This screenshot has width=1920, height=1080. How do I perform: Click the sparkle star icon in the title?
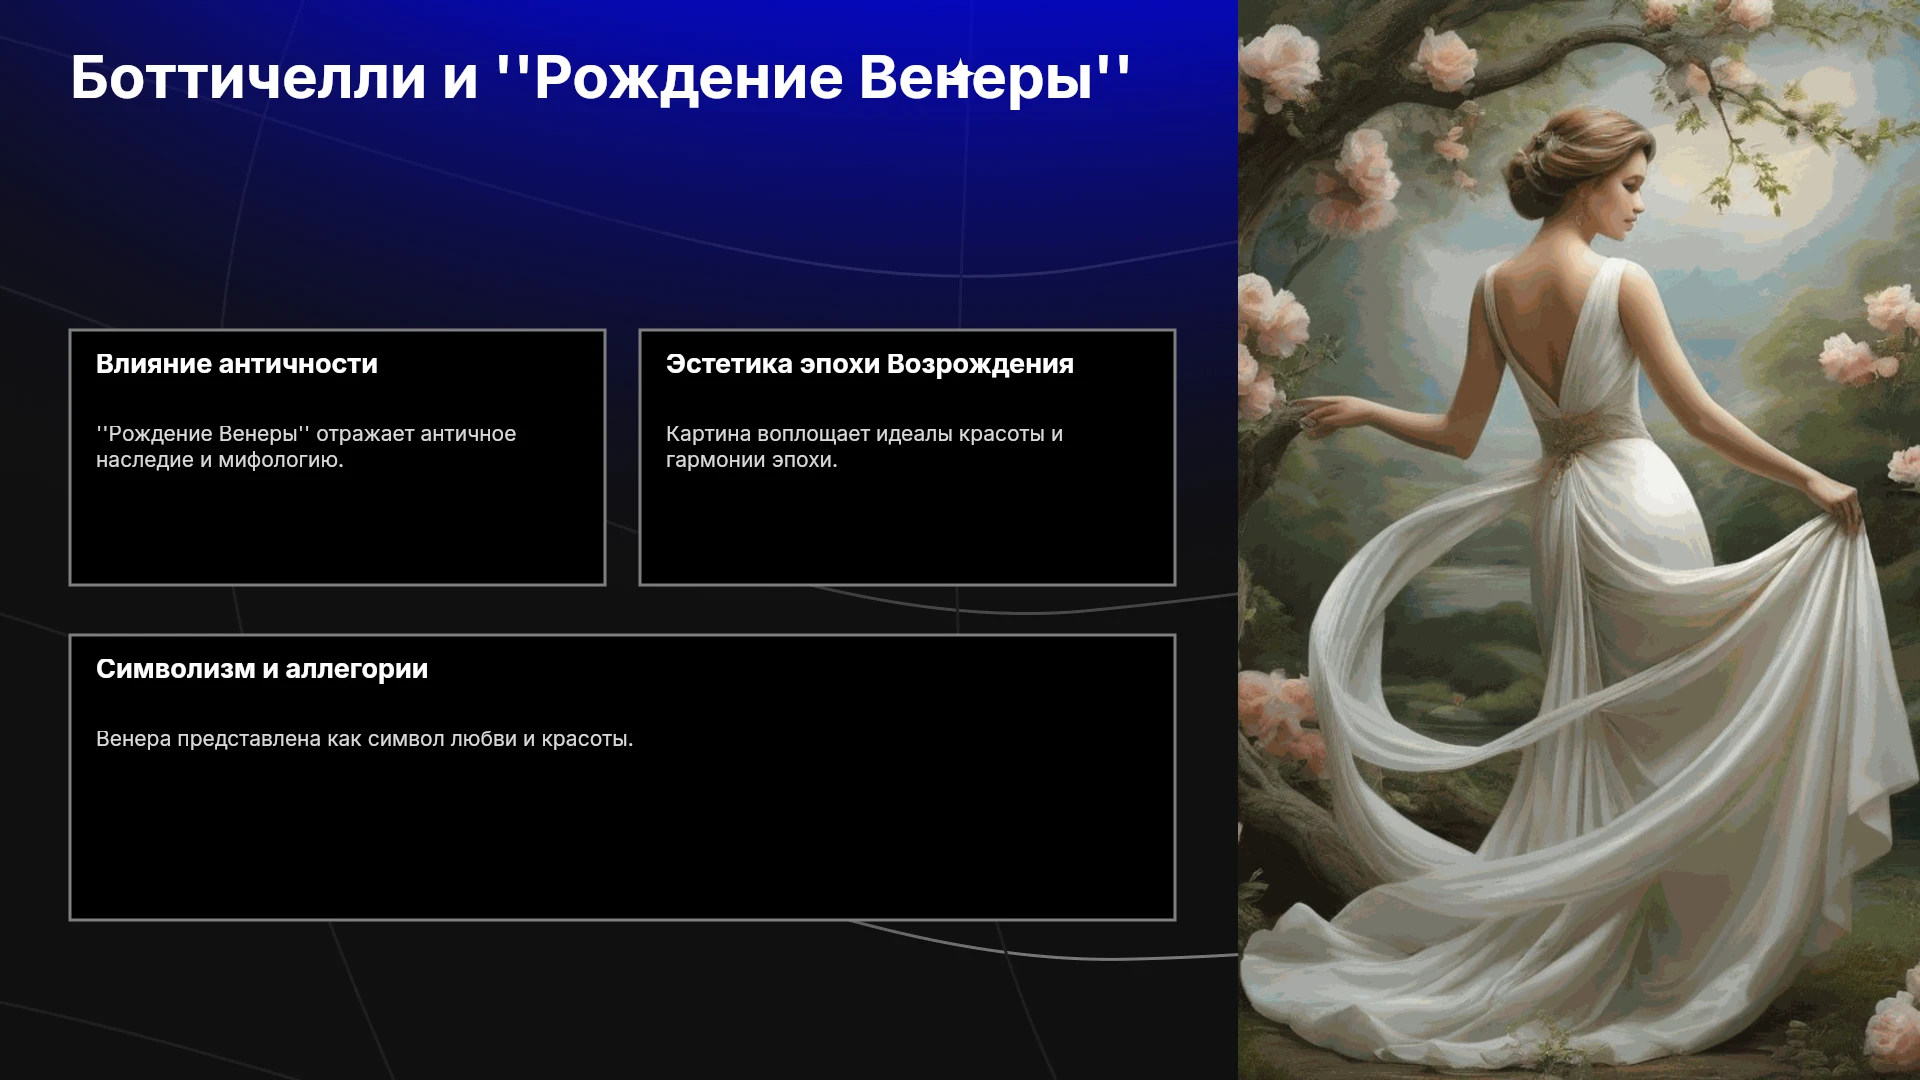point(960,73)
